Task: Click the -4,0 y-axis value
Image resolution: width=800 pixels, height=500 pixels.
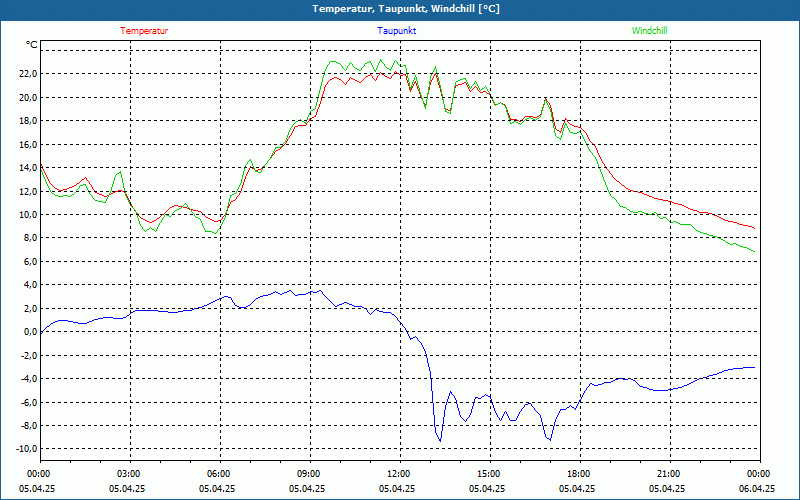Action: (x=29, y=379)
